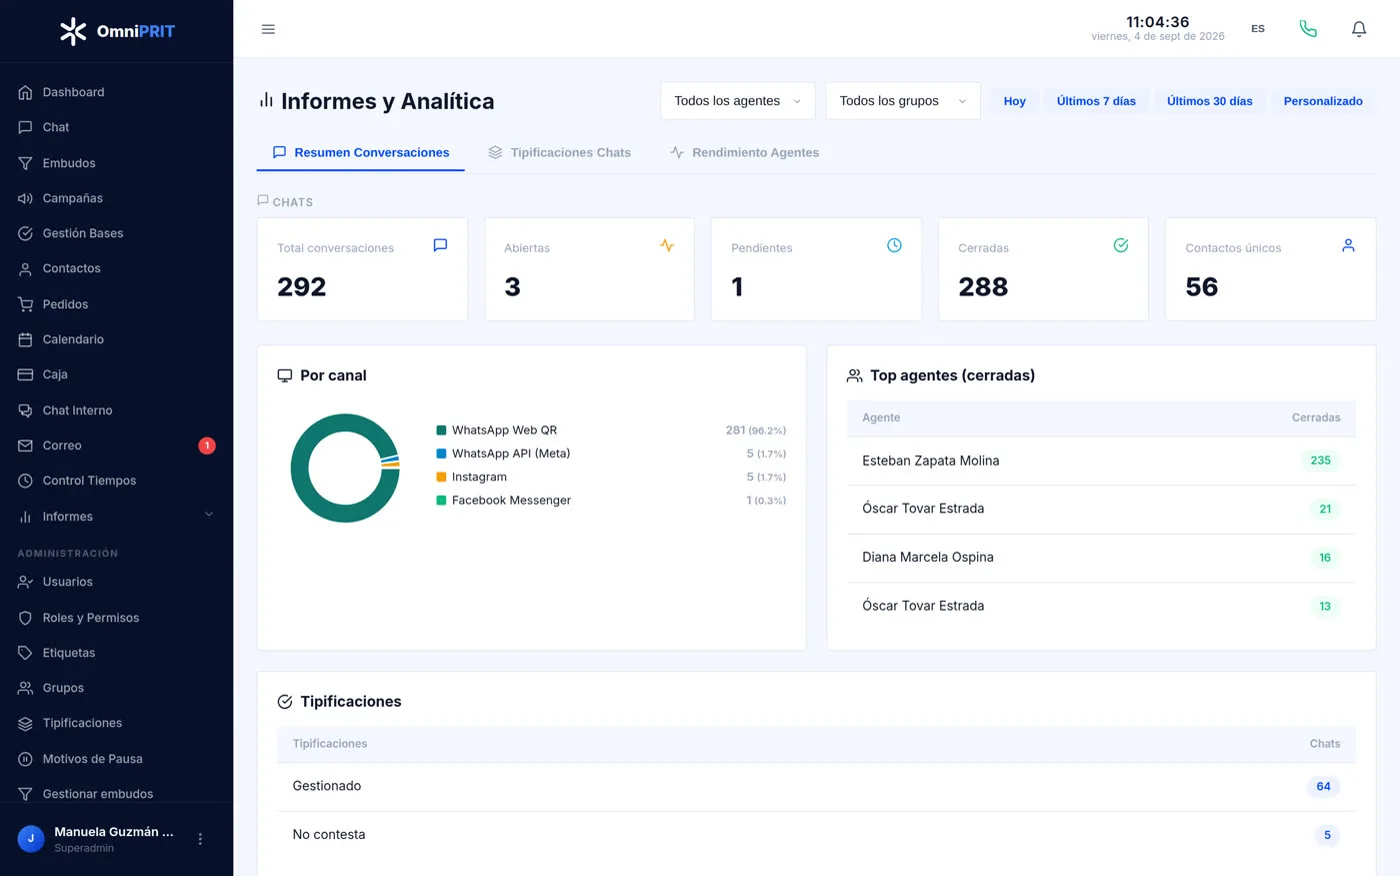Open Todos los agentes dropdown
Image resolution: width=1400 pixels, height=876 pixels.
coord(738,101)
